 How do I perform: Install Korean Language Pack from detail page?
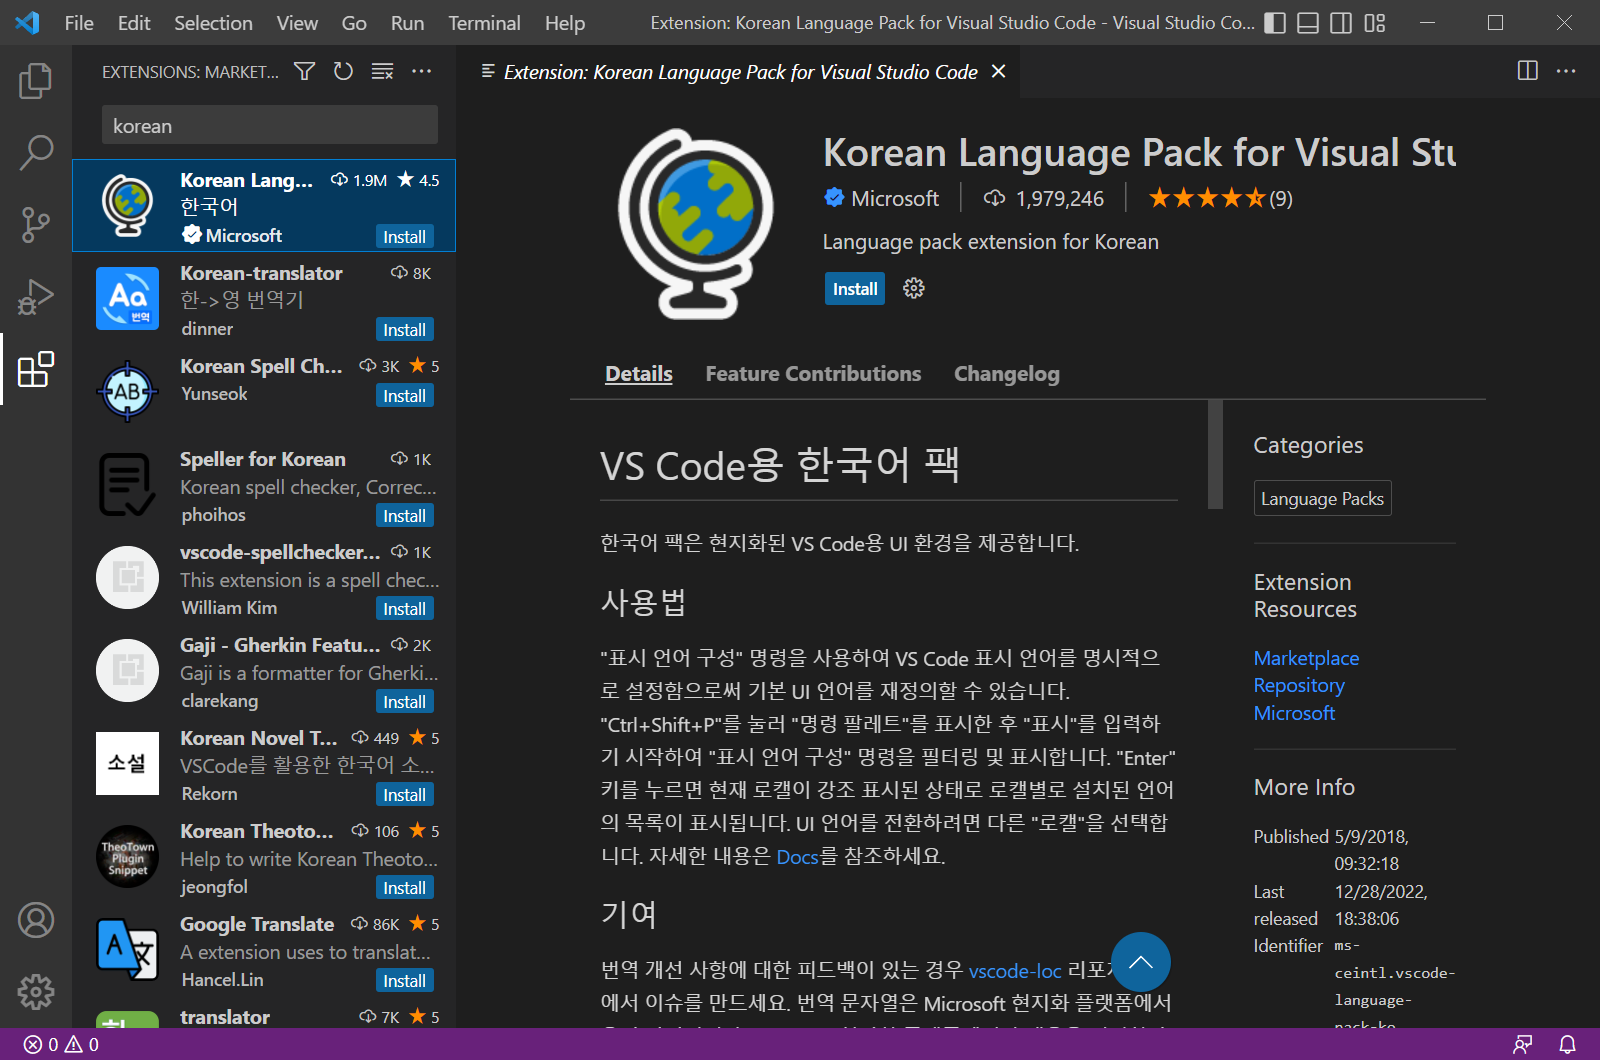[855, 289]
